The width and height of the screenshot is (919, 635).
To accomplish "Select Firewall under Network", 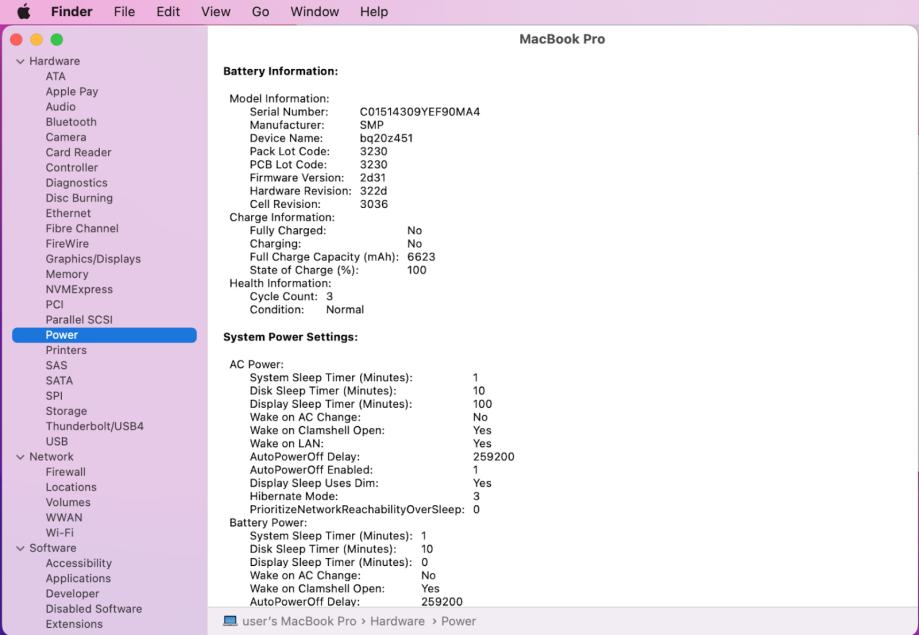I will (x=66, y=472).
